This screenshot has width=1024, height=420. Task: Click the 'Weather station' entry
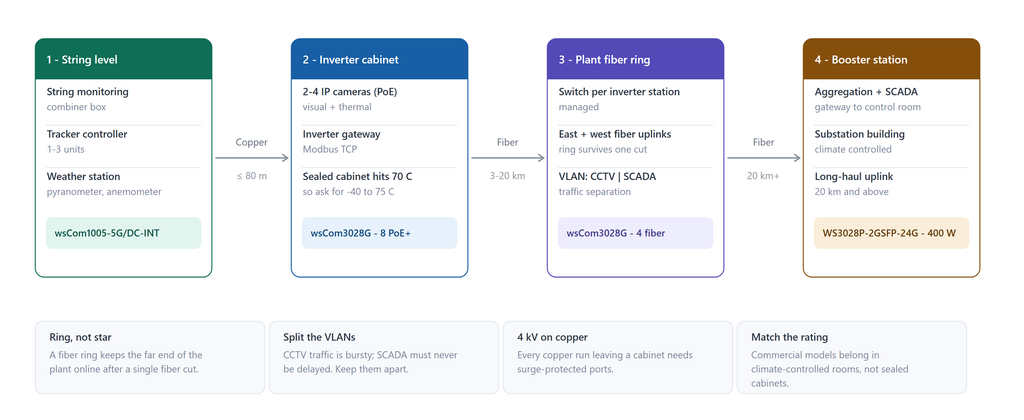(123, 184)
